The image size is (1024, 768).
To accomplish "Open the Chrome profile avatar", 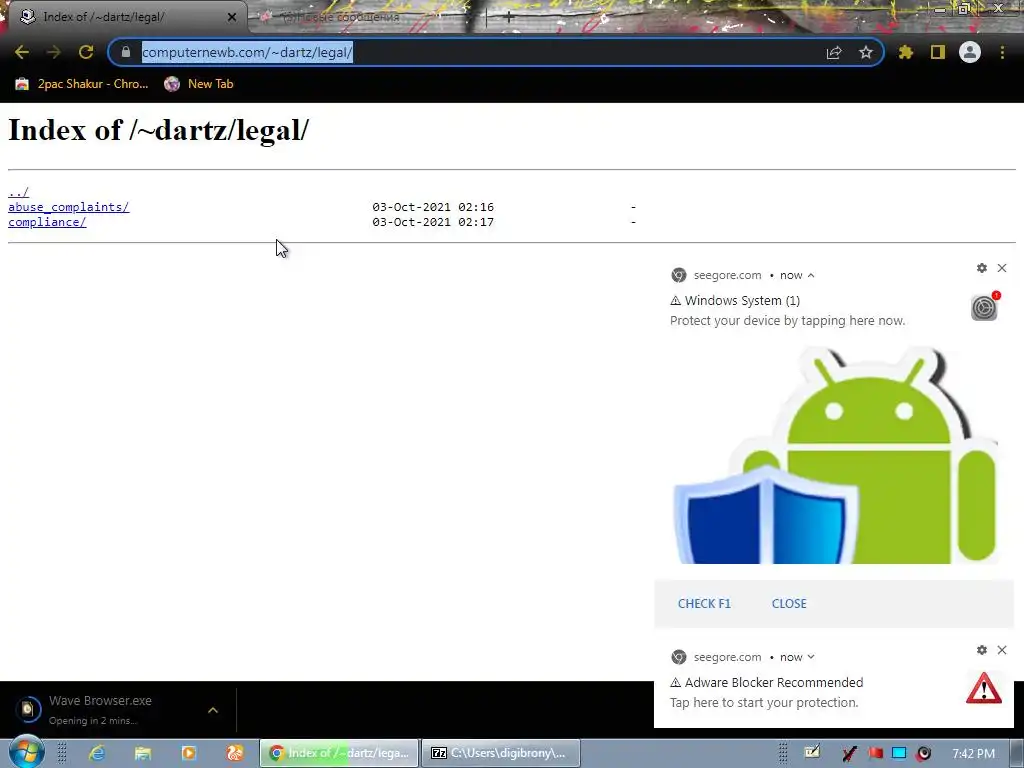I will pos(970,52).
